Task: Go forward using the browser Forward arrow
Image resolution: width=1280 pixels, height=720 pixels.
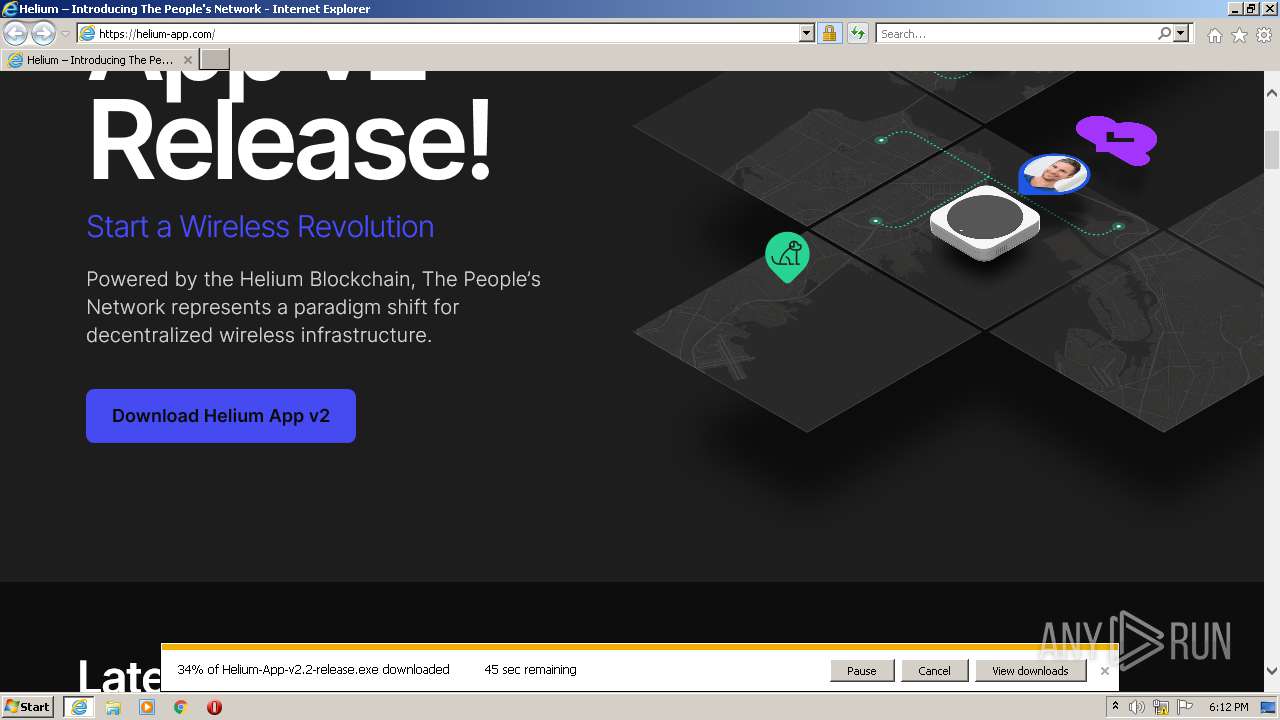Action: coord(43,33)
